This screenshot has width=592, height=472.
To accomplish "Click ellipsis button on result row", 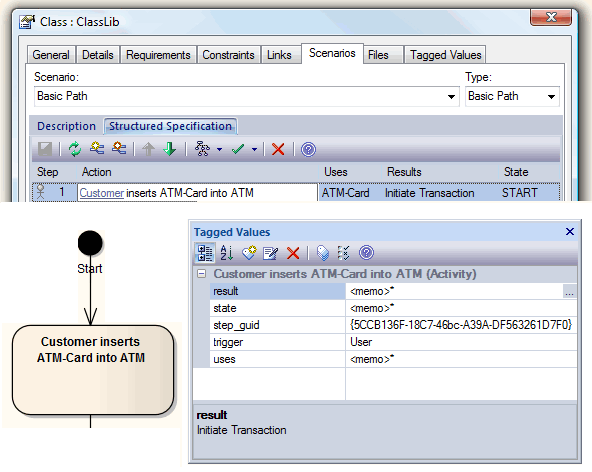I will 569,292.
